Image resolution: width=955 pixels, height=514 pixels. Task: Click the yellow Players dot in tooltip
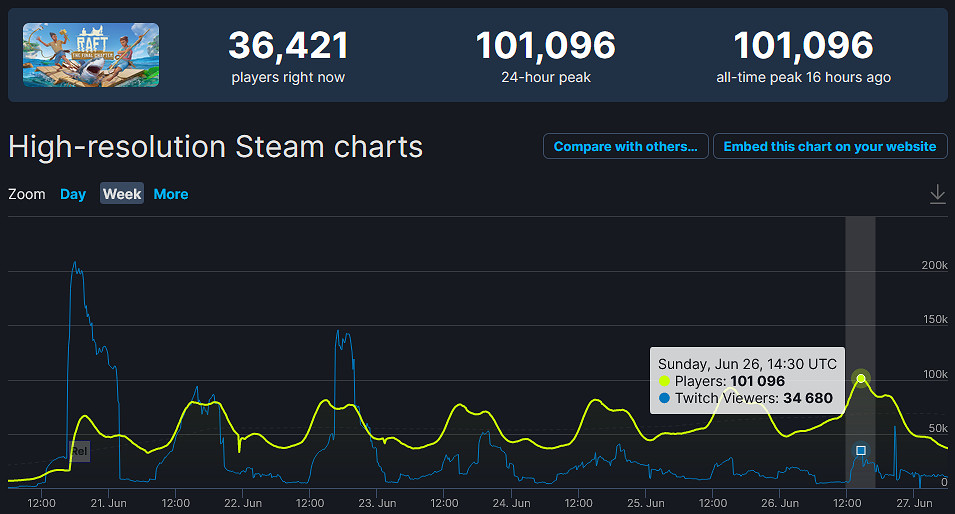(665, 381)
